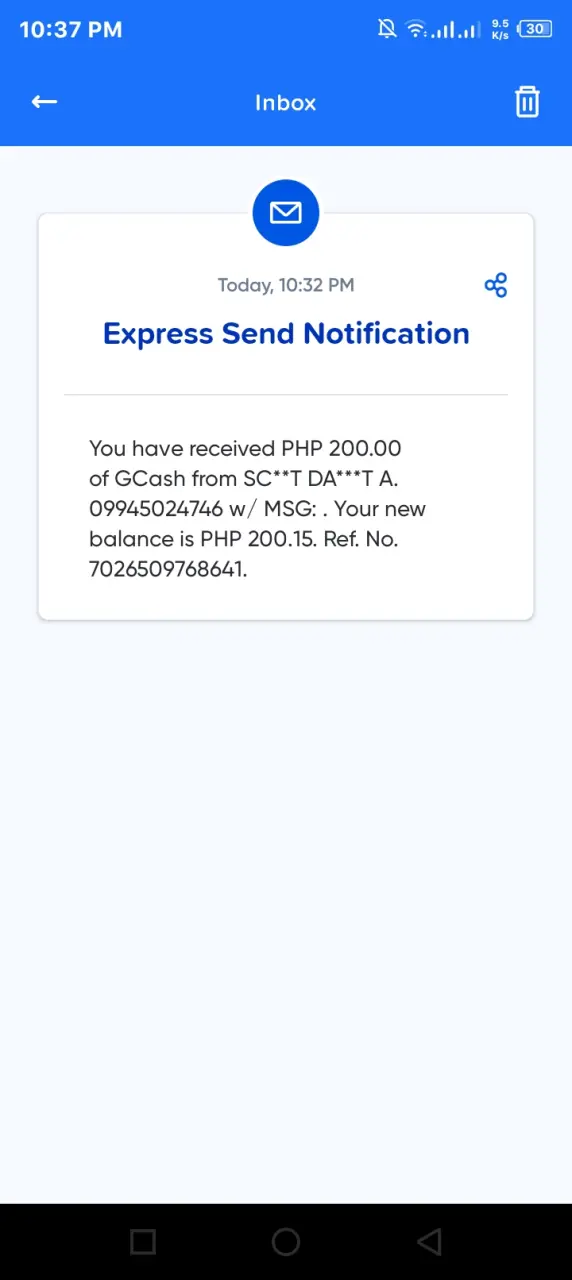Open Android recent apps square button

[x=143, y=1241]
